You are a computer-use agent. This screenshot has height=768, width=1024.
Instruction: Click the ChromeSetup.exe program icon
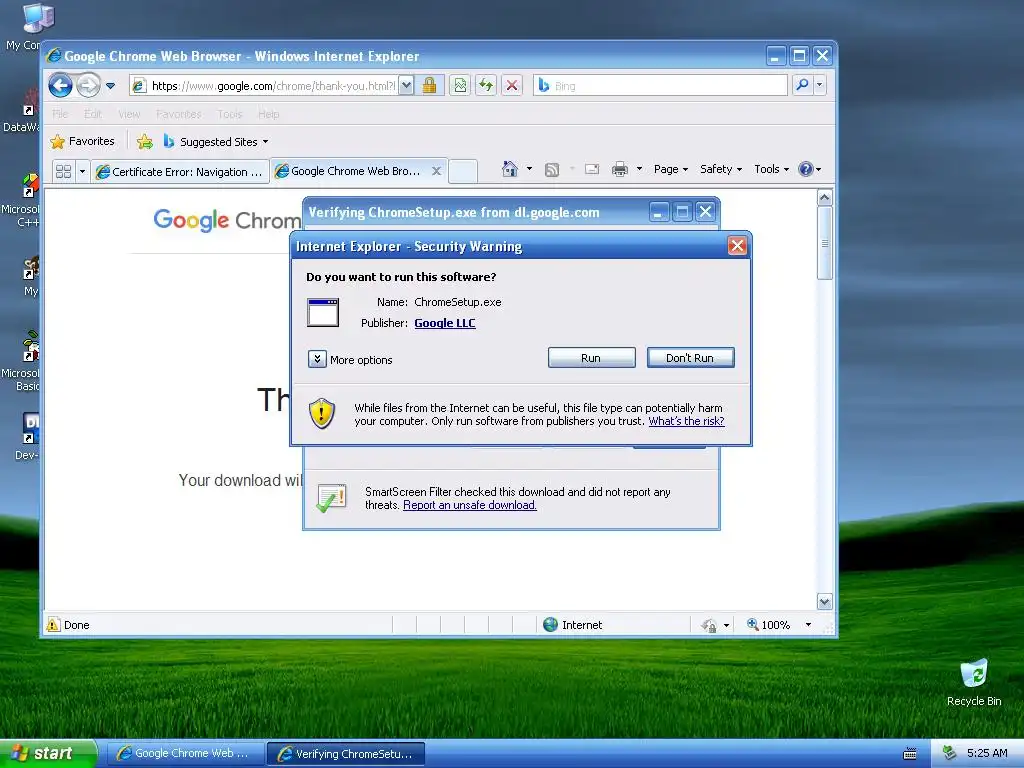[323, 312]
